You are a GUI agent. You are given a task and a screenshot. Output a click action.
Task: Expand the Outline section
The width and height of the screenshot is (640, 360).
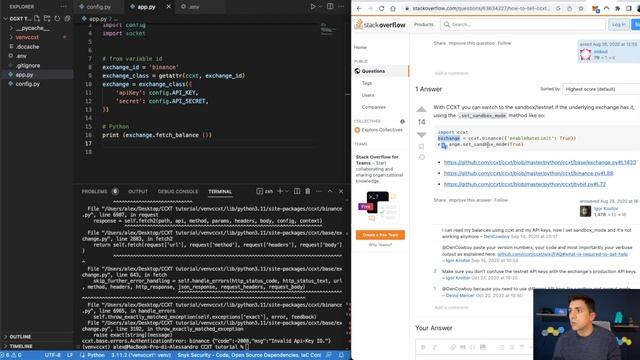tap(20, 337)
